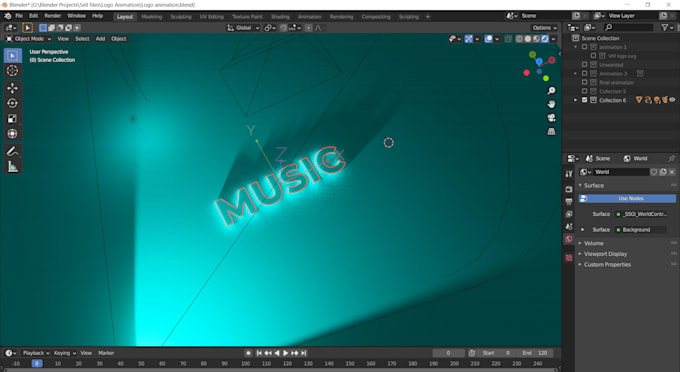Open the File menu
The width and height of the screenshot is (680, 372).
pyautogui.click(x=19, y=16)
